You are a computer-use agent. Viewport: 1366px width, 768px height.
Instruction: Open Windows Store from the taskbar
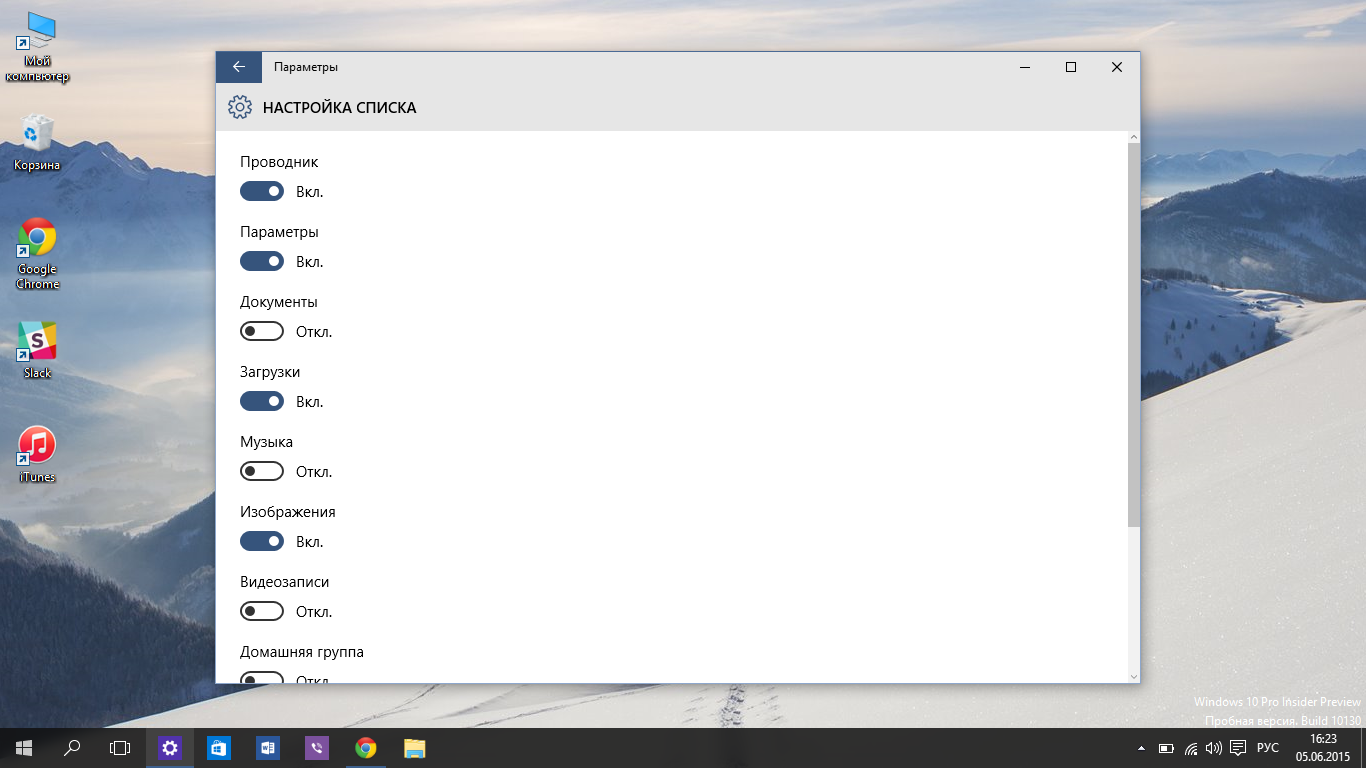tap(219, 748)
